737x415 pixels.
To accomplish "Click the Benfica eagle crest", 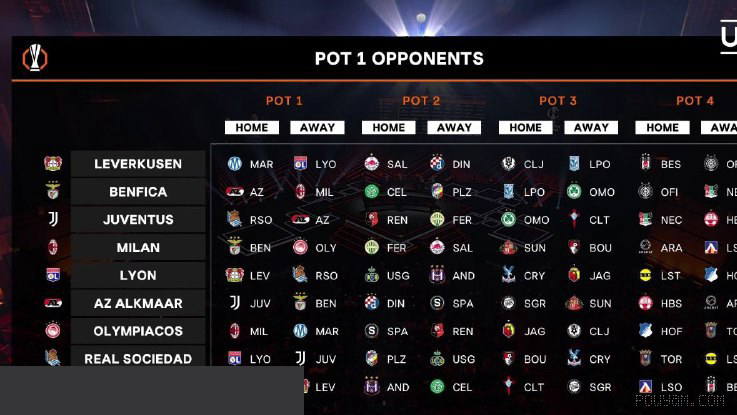I will pos(53,191).
